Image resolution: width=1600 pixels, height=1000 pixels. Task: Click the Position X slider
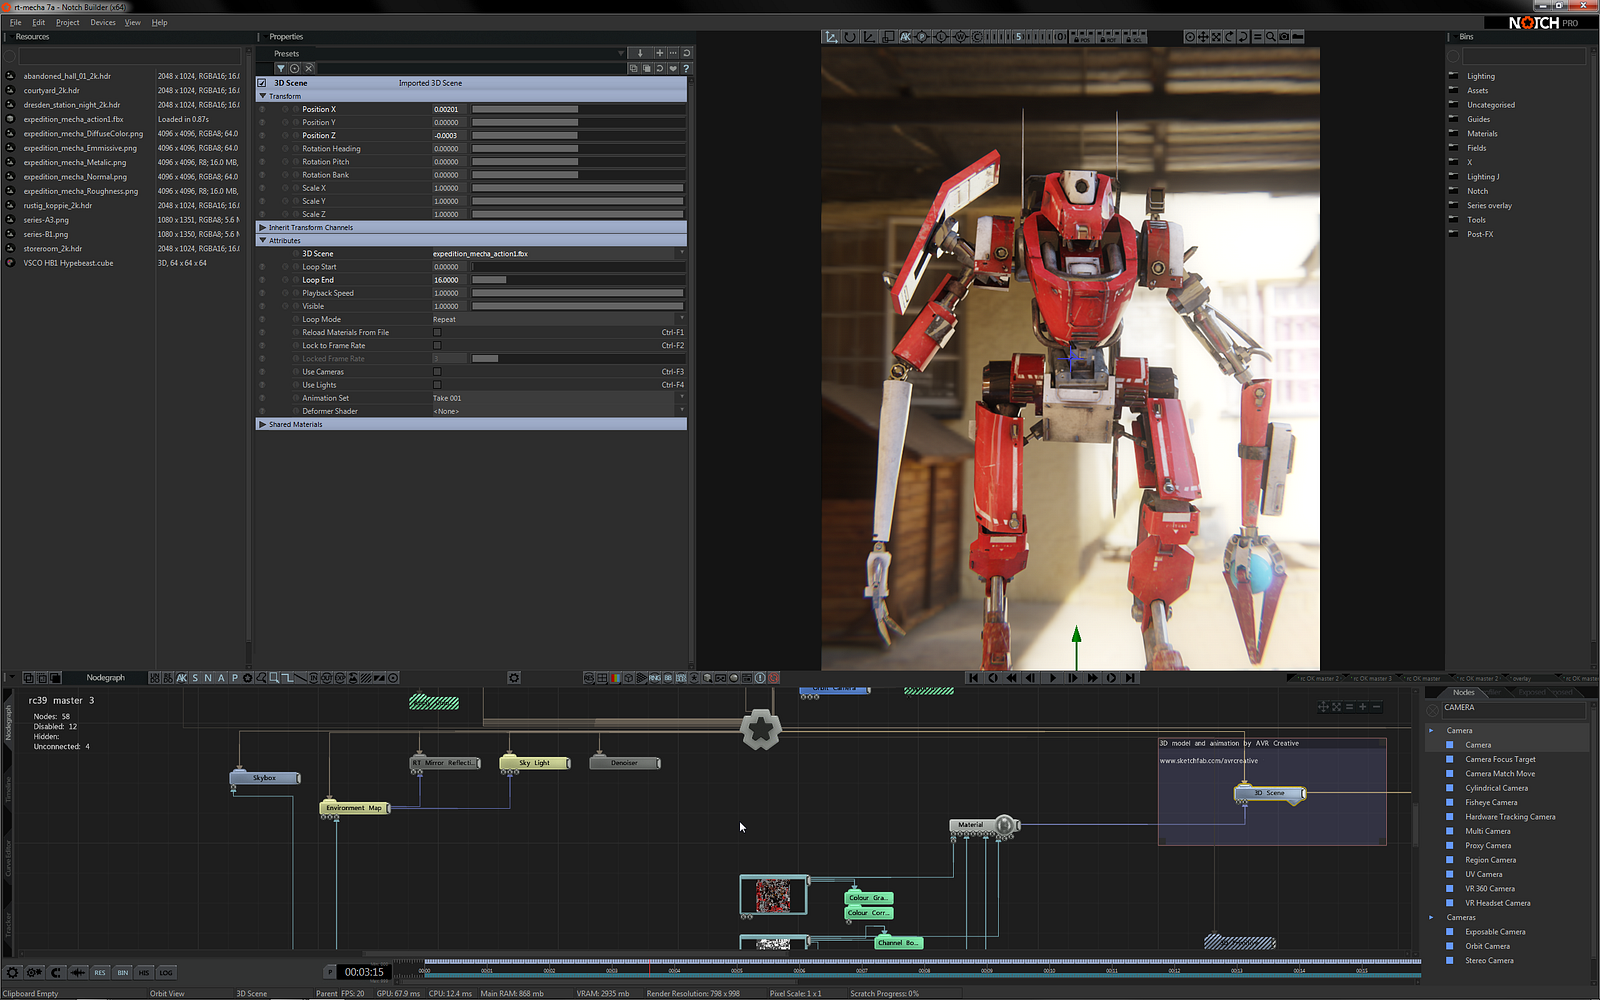tap(577, 110)
